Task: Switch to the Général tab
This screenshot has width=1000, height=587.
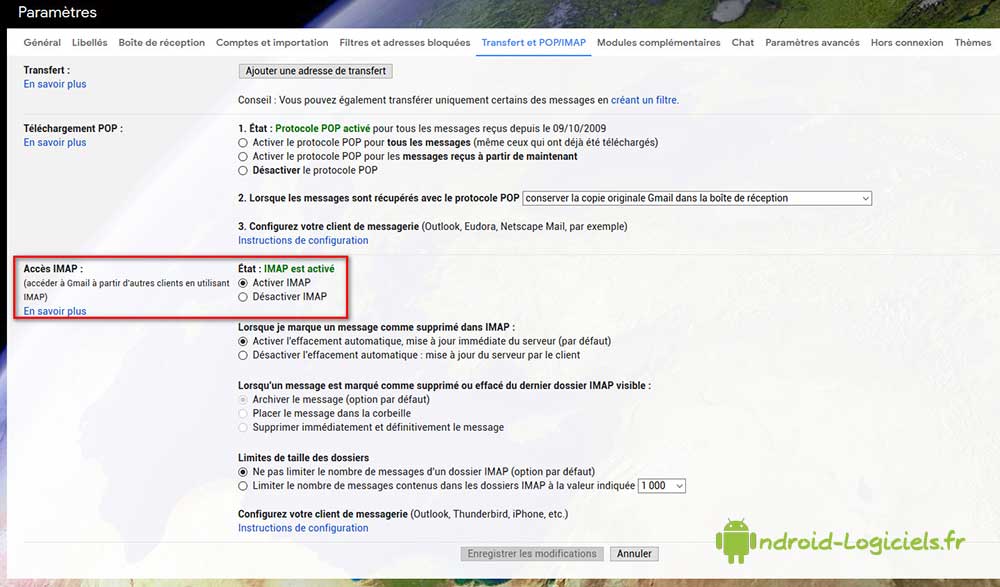Action: [42, 43]
